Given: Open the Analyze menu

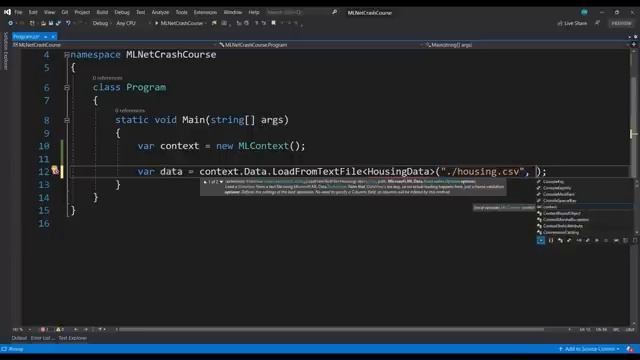Looking at the screenshot, I should point(160,12).
